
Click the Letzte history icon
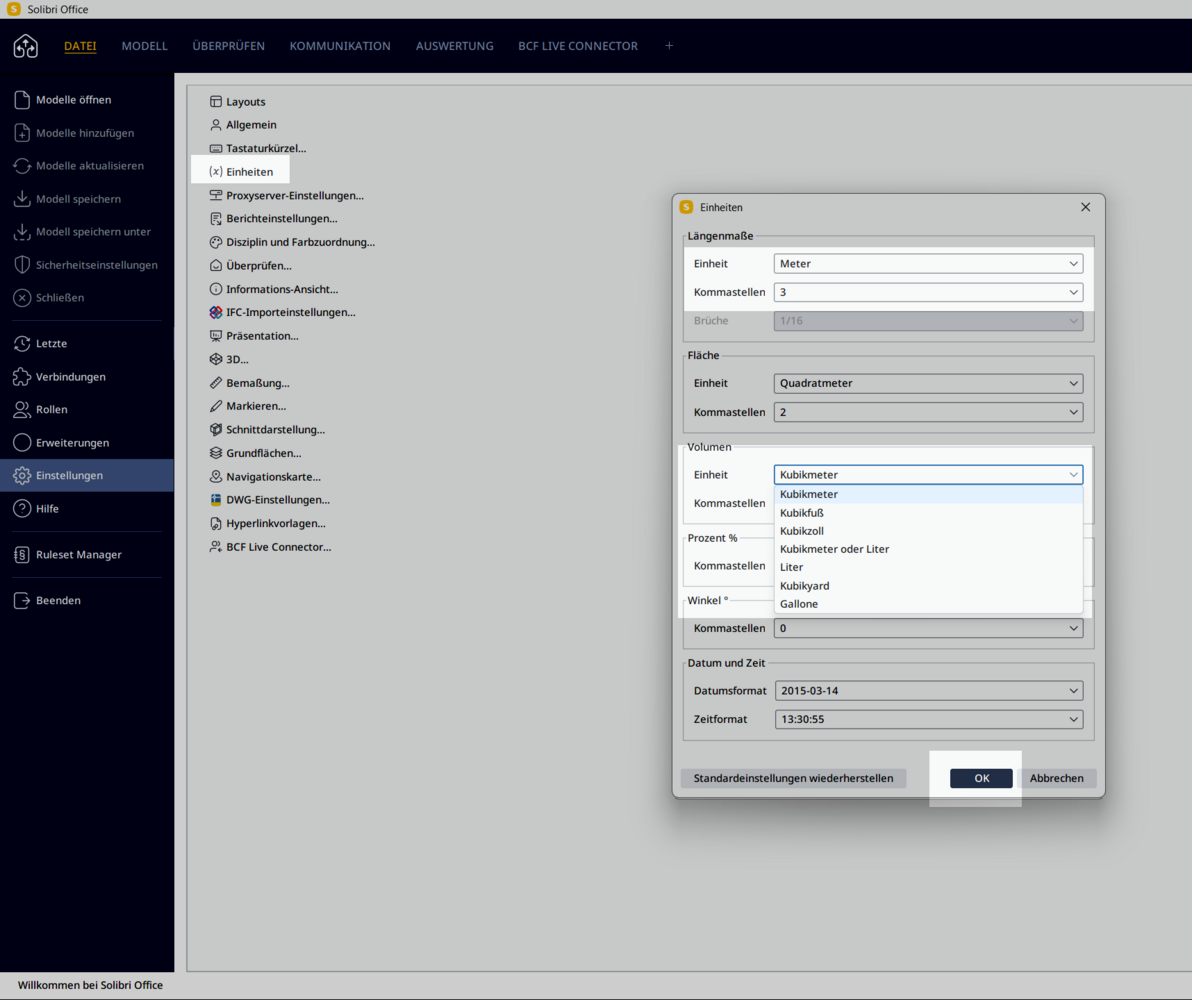[x=22, y=344]
